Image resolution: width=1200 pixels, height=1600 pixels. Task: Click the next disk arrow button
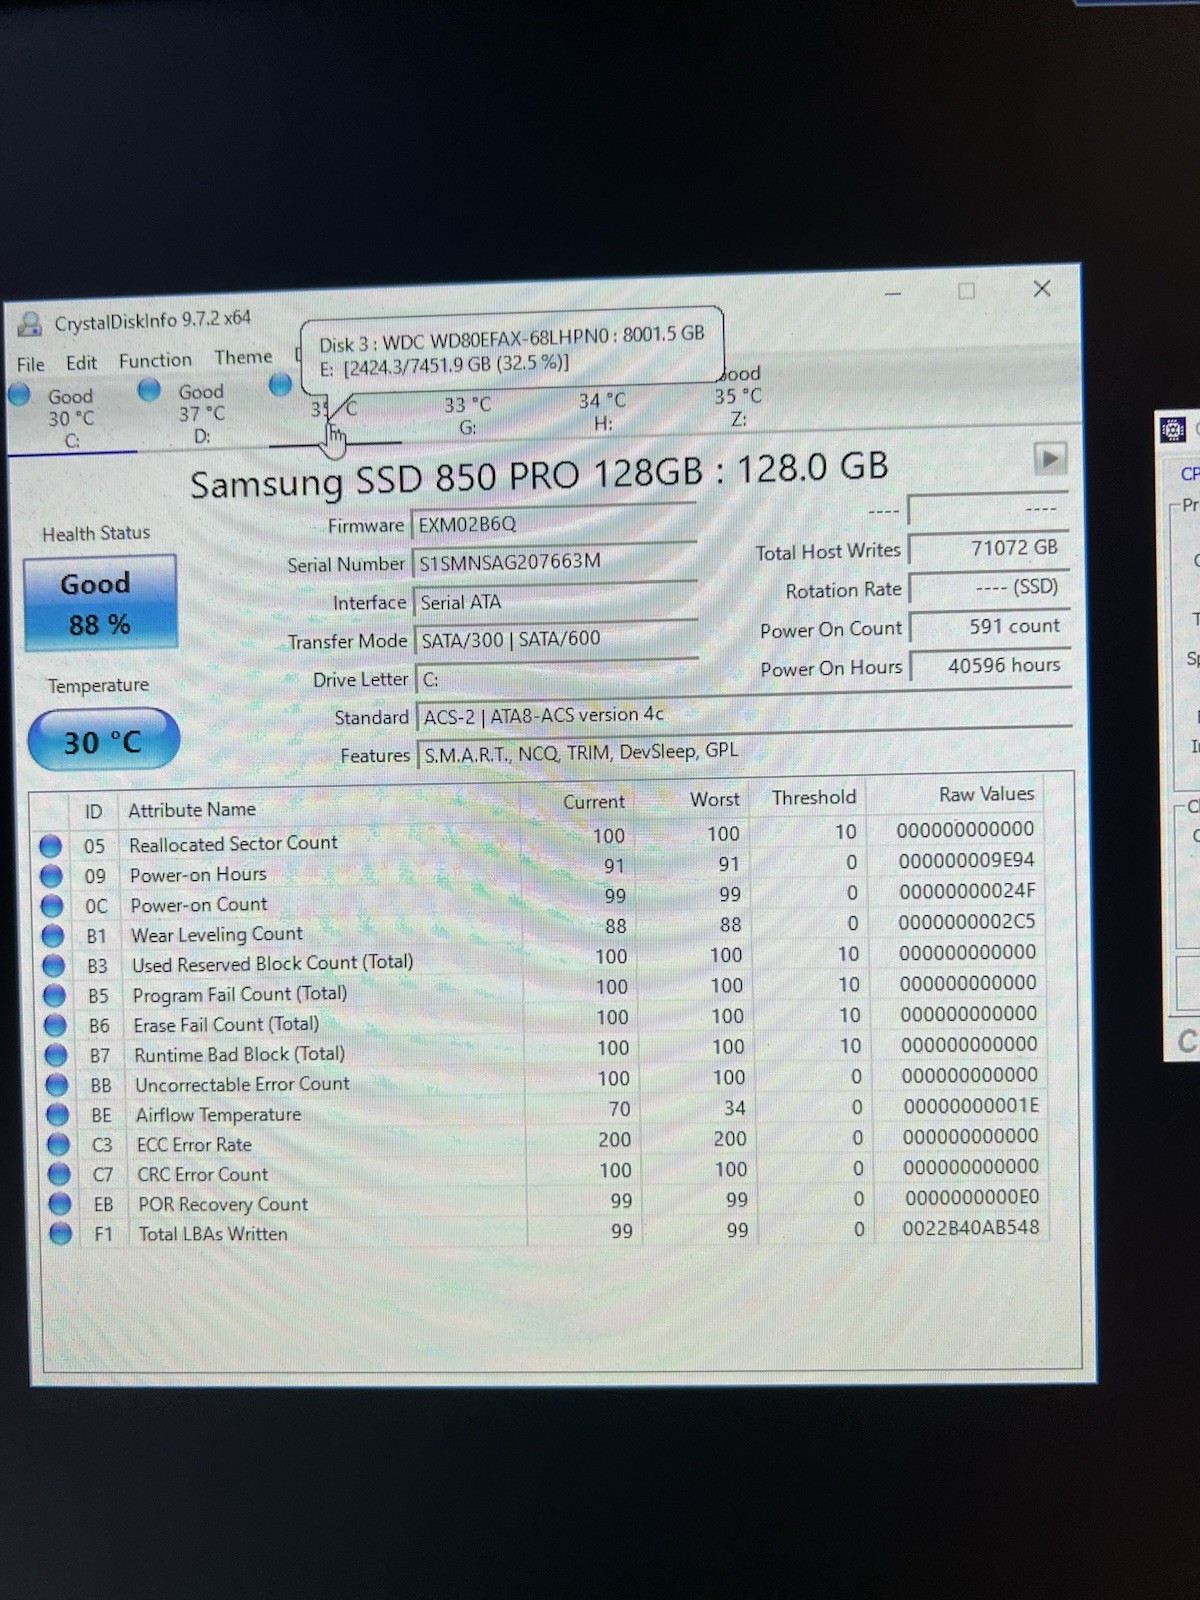pyautogui.click(x=1049, y=459)
